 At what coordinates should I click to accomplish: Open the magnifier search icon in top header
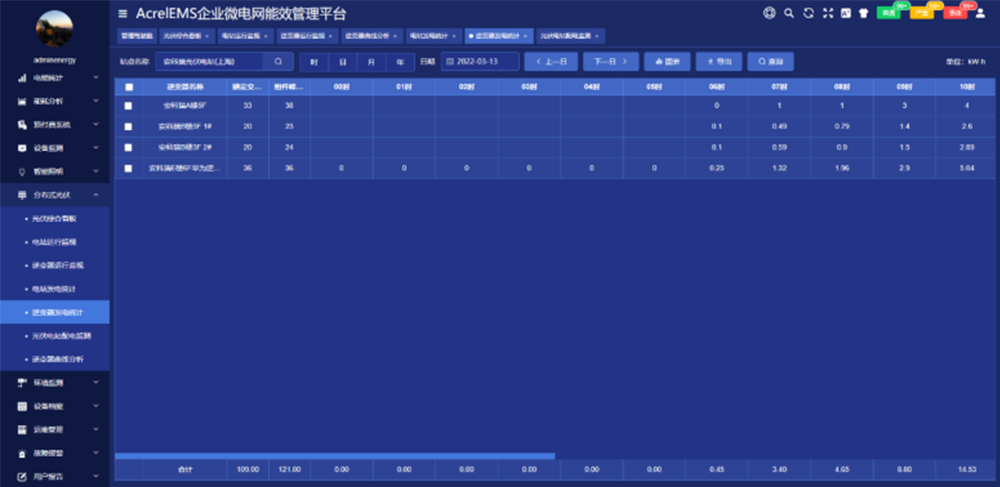789,13
